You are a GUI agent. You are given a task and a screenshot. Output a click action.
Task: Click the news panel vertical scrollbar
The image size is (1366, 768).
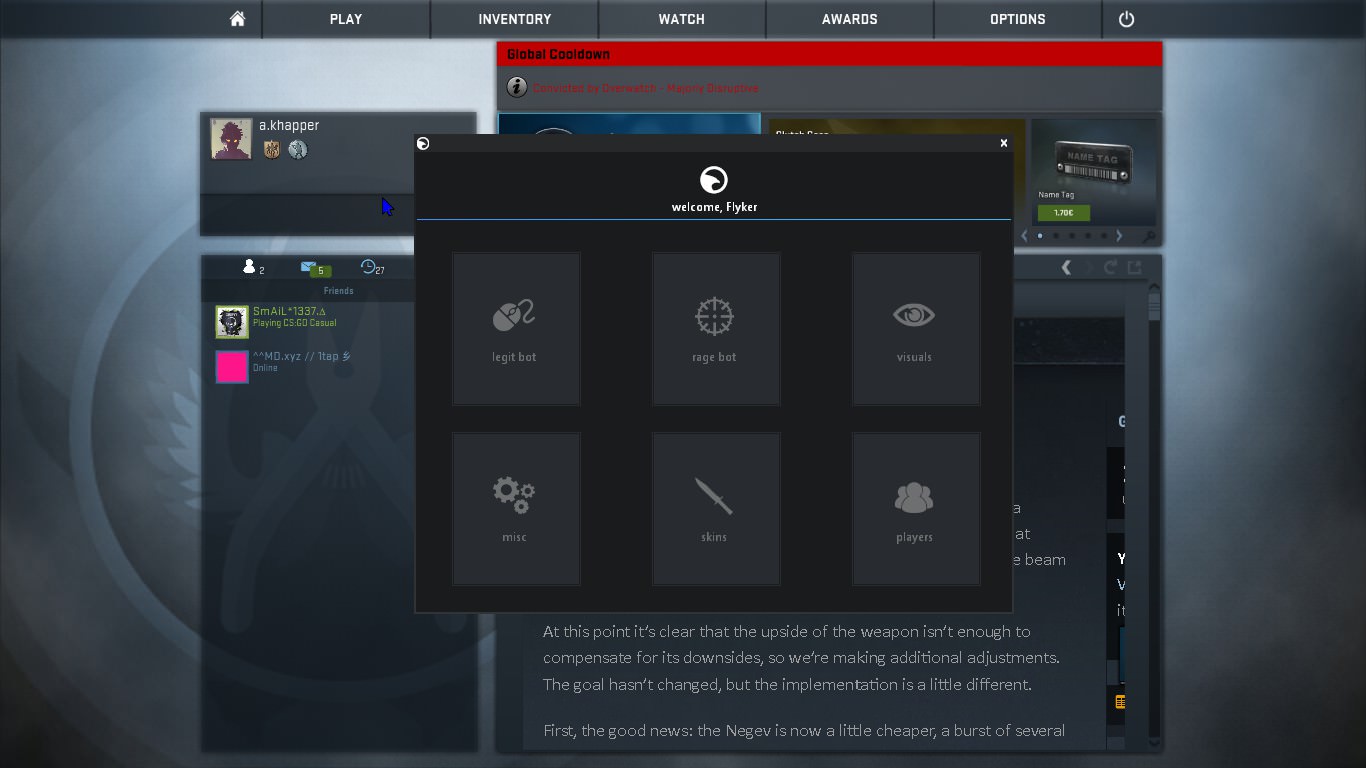(x=1154, y=307)
